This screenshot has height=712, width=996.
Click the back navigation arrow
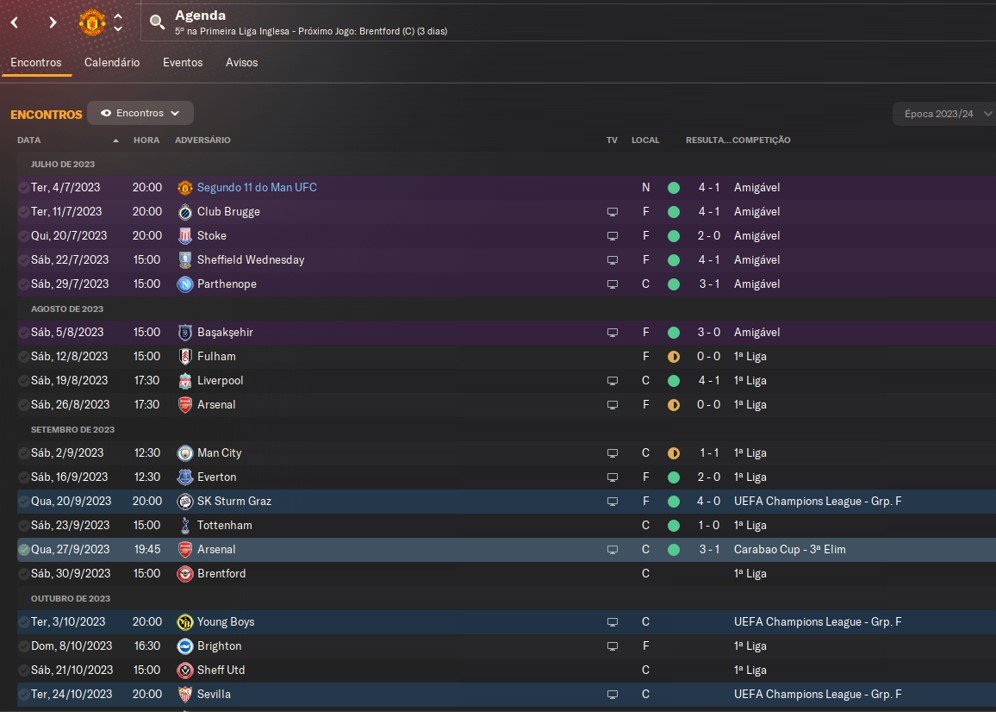click(15, 22)
